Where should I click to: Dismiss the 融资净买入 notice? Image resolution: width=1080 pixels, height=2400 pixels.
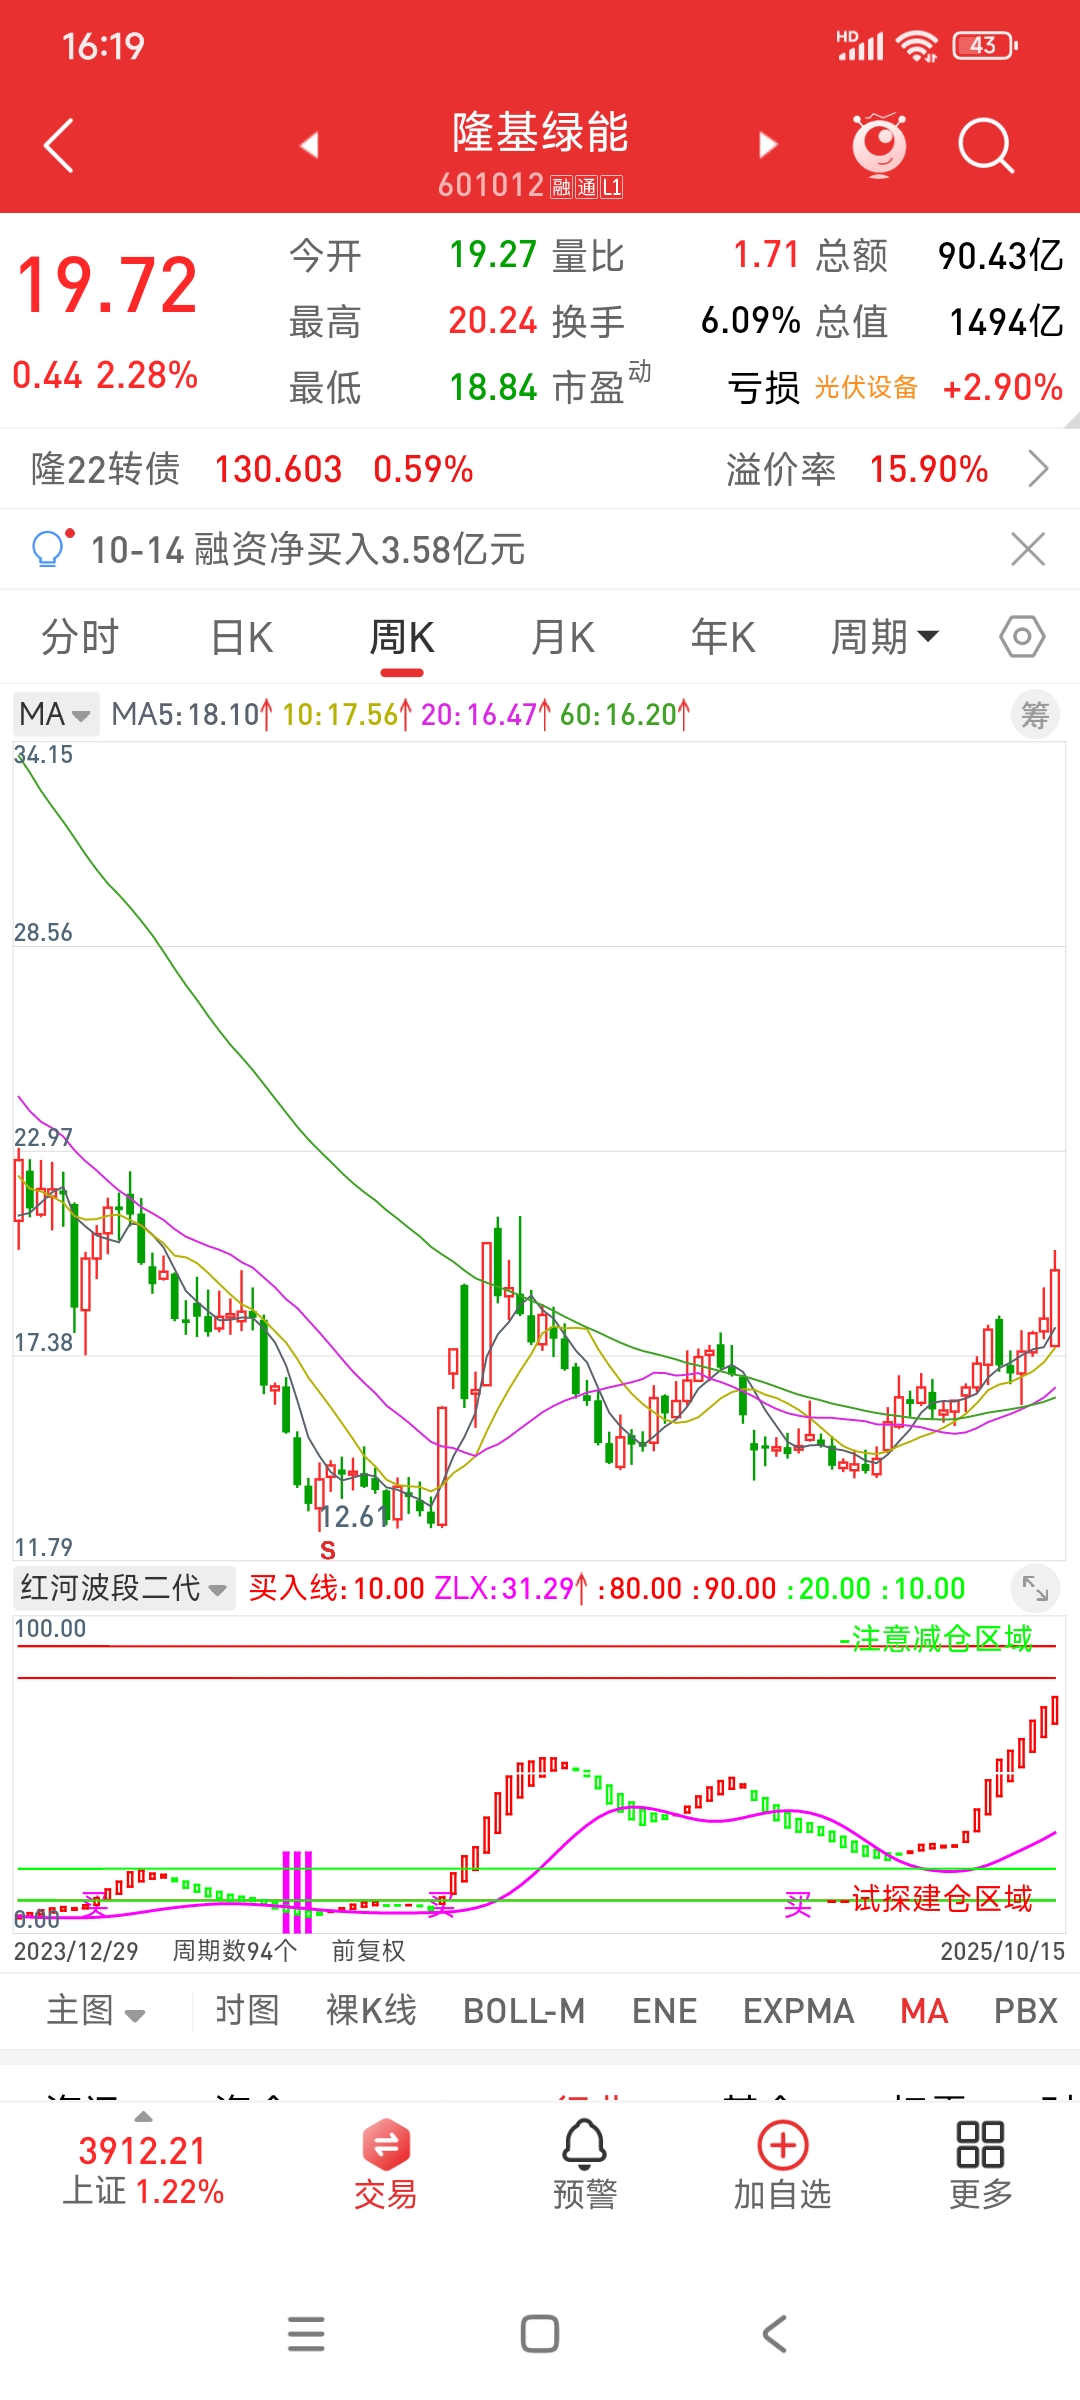tap(1028, 549)
